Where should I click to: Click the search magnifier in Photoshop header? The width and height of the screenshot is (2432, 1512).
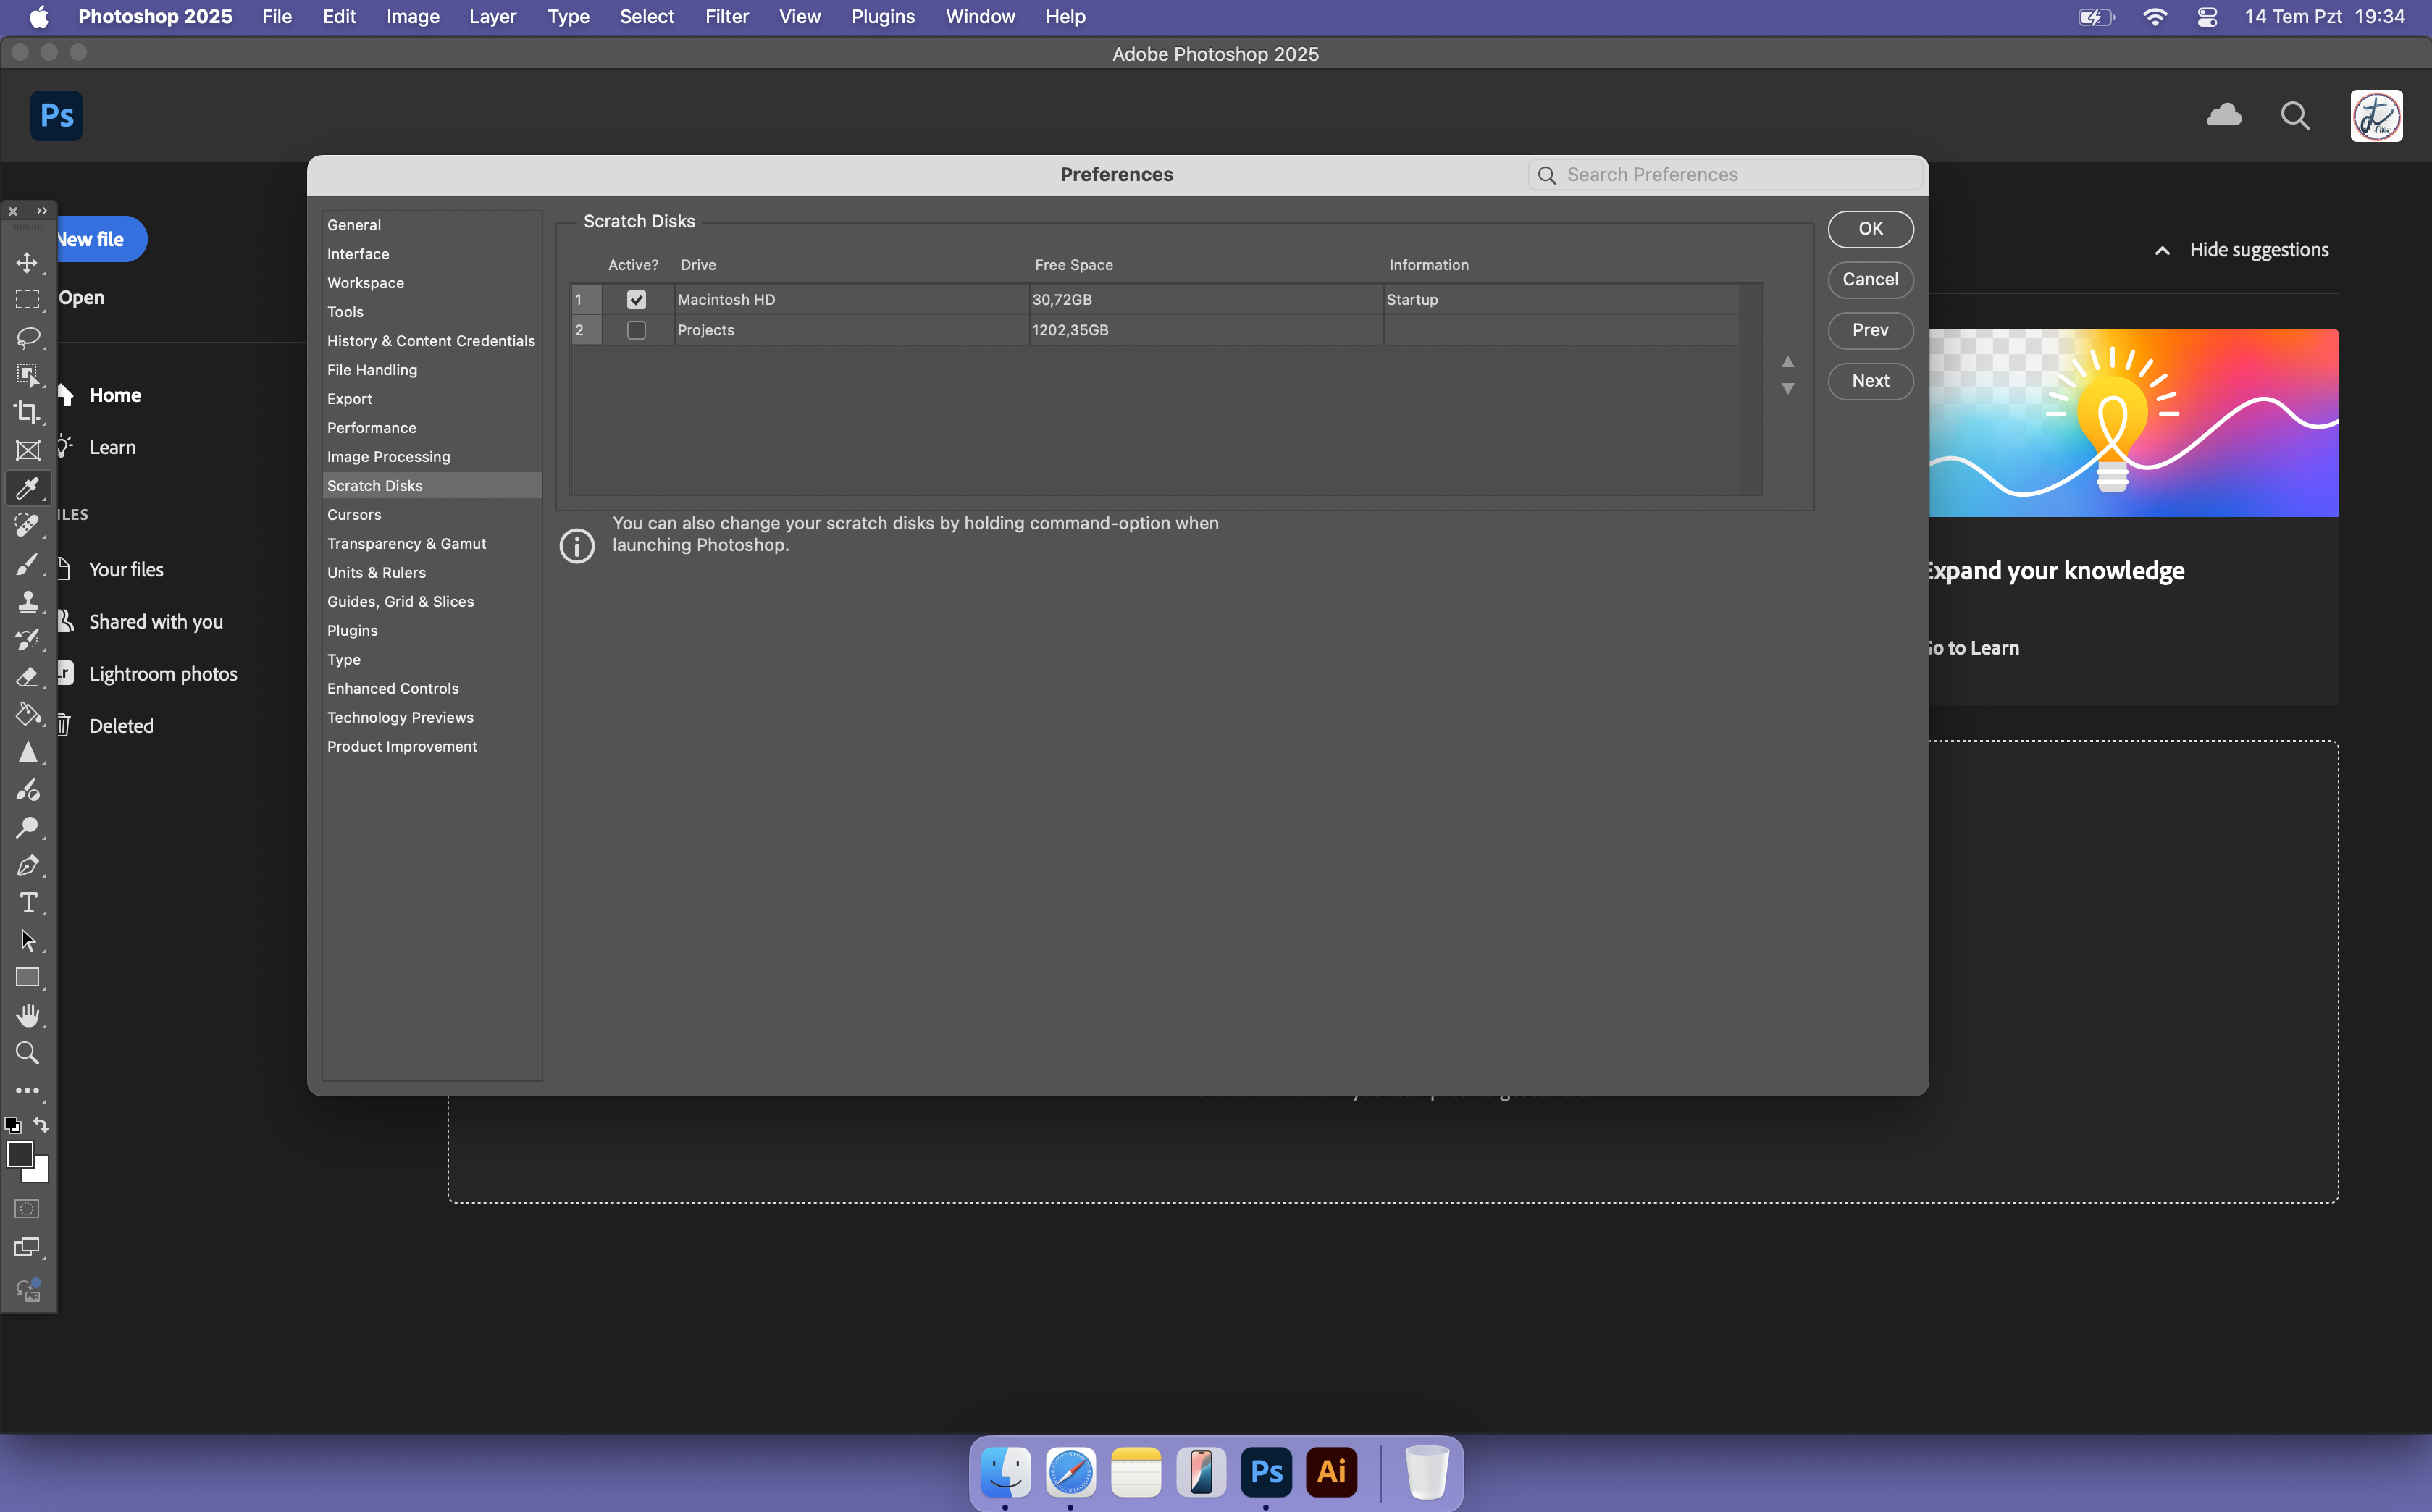coord(2295,116)
